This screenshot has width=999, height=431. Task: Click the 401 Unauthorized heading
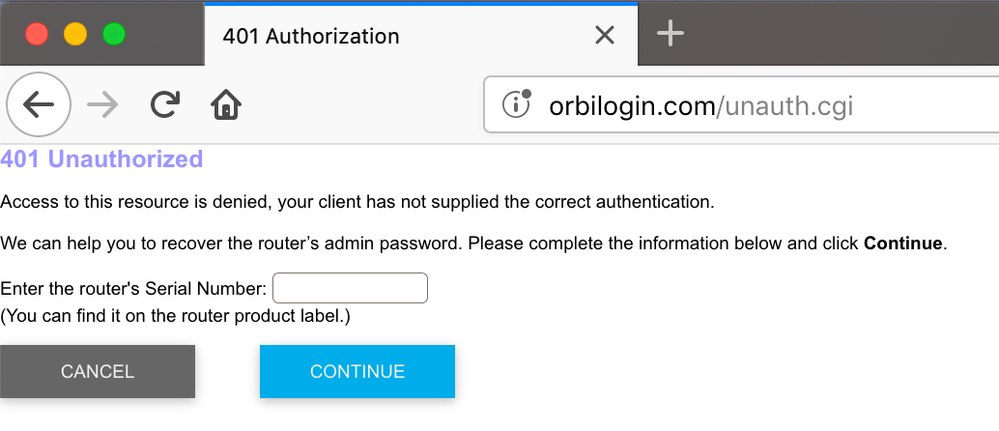pyautogui.click(x=102, y=159)
